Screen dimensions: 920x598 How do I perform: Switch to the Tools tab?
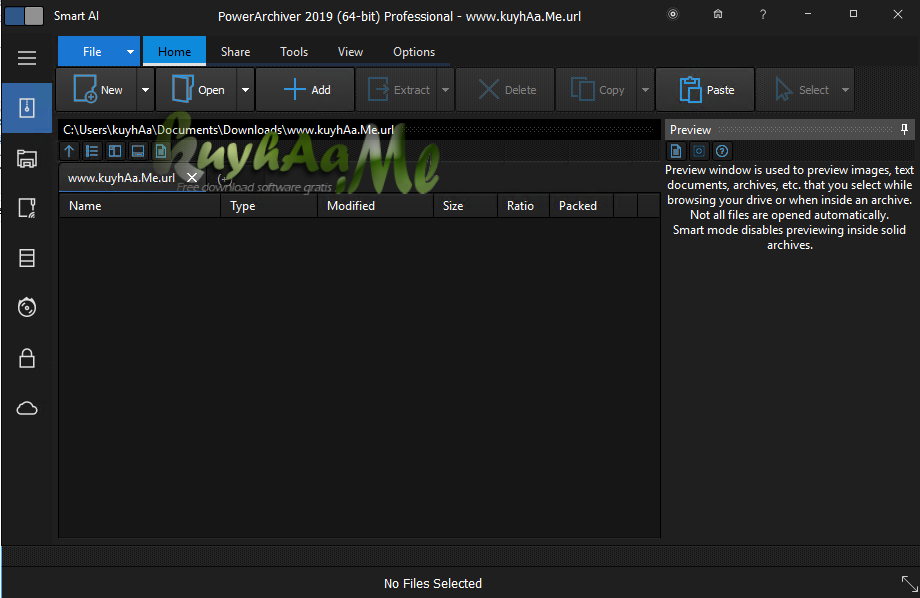point(294,52)
